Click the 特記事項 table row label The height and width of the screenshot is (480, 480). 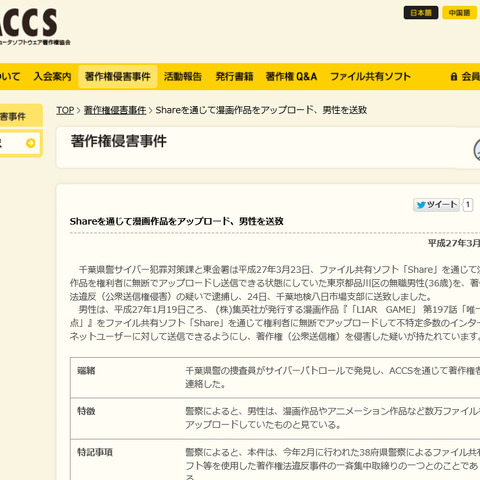(x=95, y=452)
